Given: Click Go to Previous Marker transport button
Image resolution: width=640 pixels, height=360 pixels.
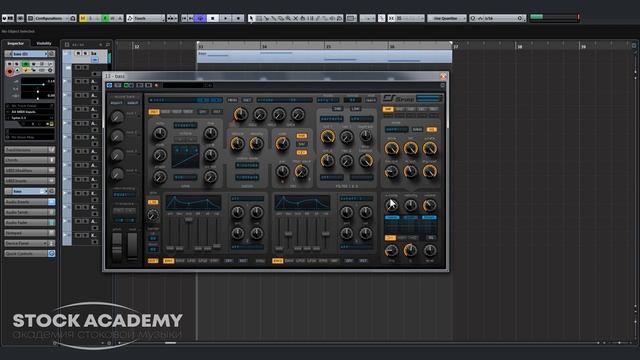Looking at the screenshot, I should 184,18.
